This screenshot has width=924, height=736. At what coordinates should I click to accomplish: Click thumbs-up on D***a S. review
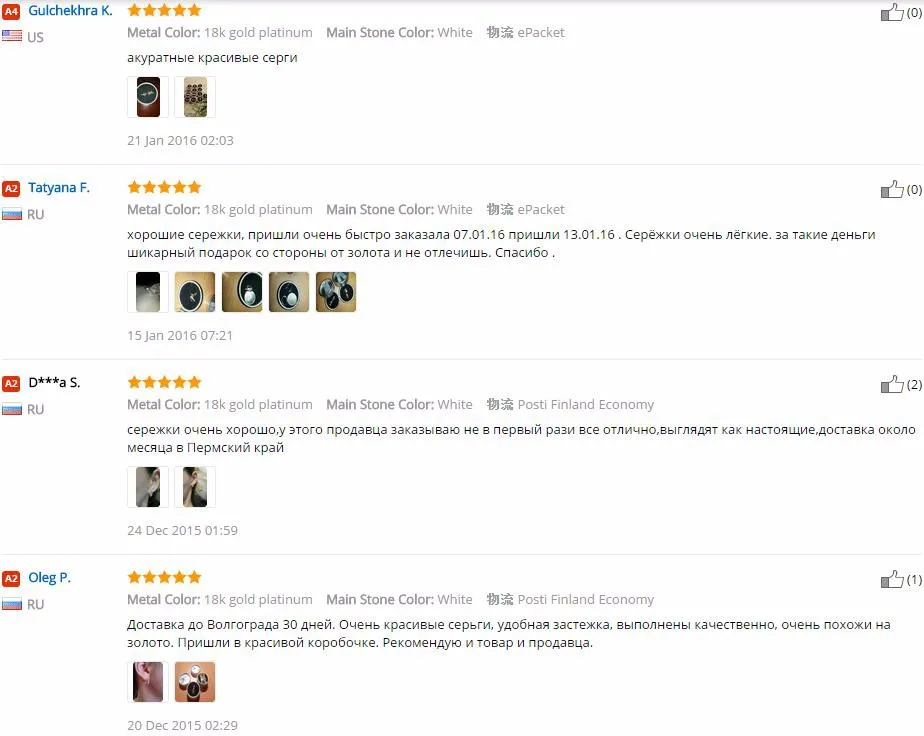point(892,384)
